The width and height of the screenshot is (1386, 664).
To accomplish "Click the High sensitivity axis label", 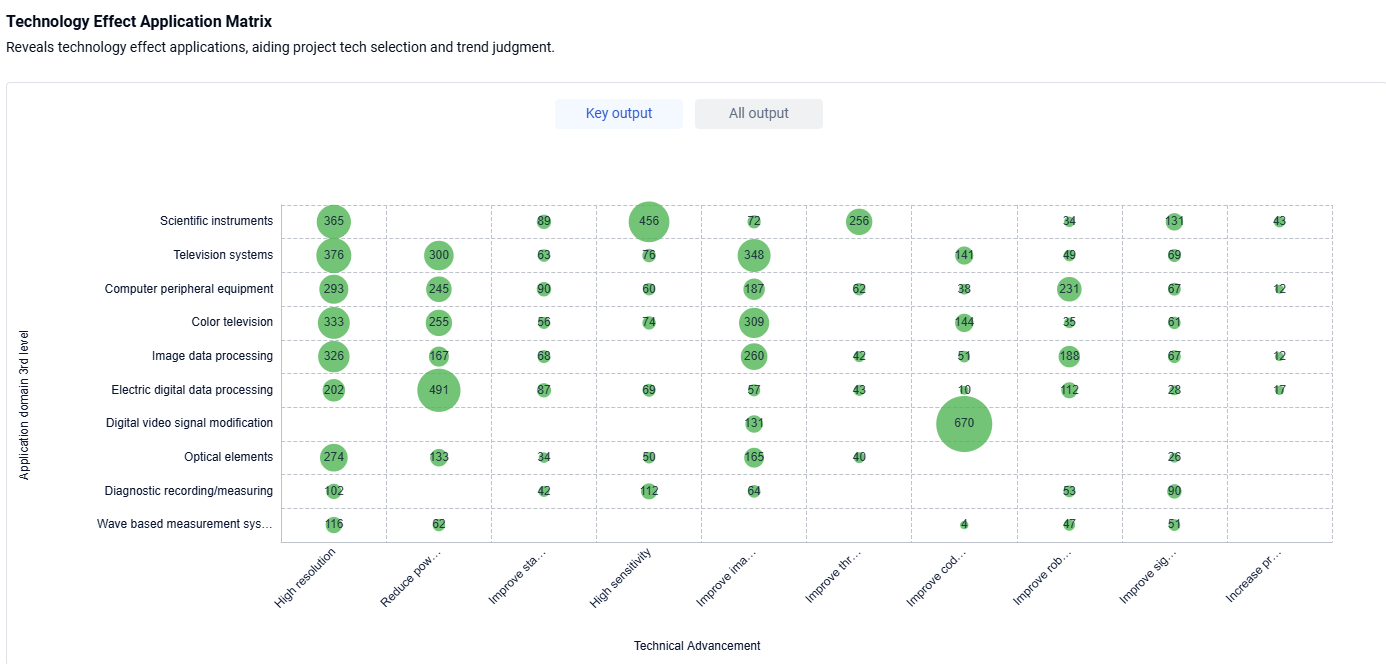I will (x=621, y=580).
